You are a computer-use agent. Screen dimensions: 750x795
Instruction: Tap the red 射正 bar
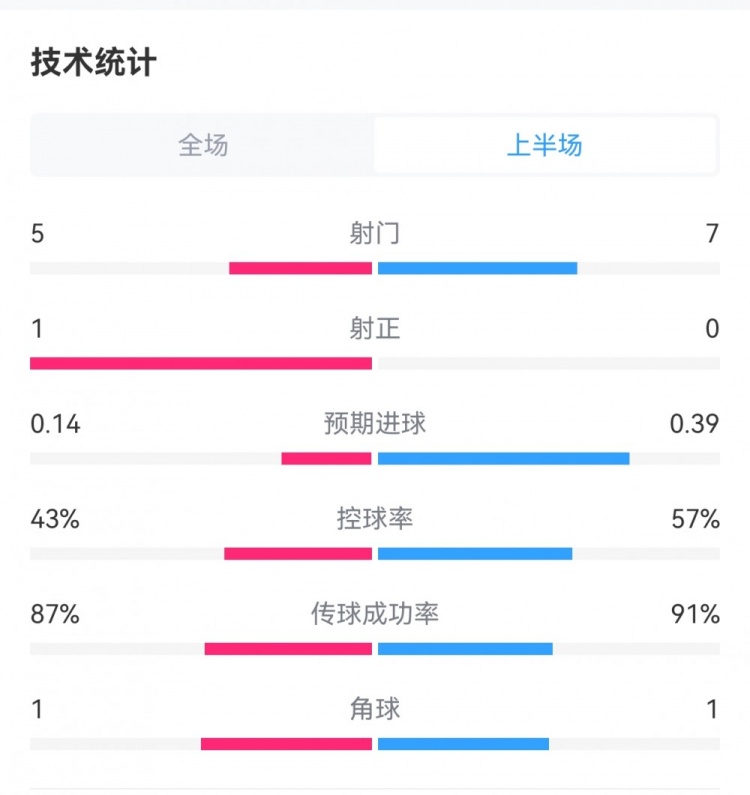click(201, 363)
